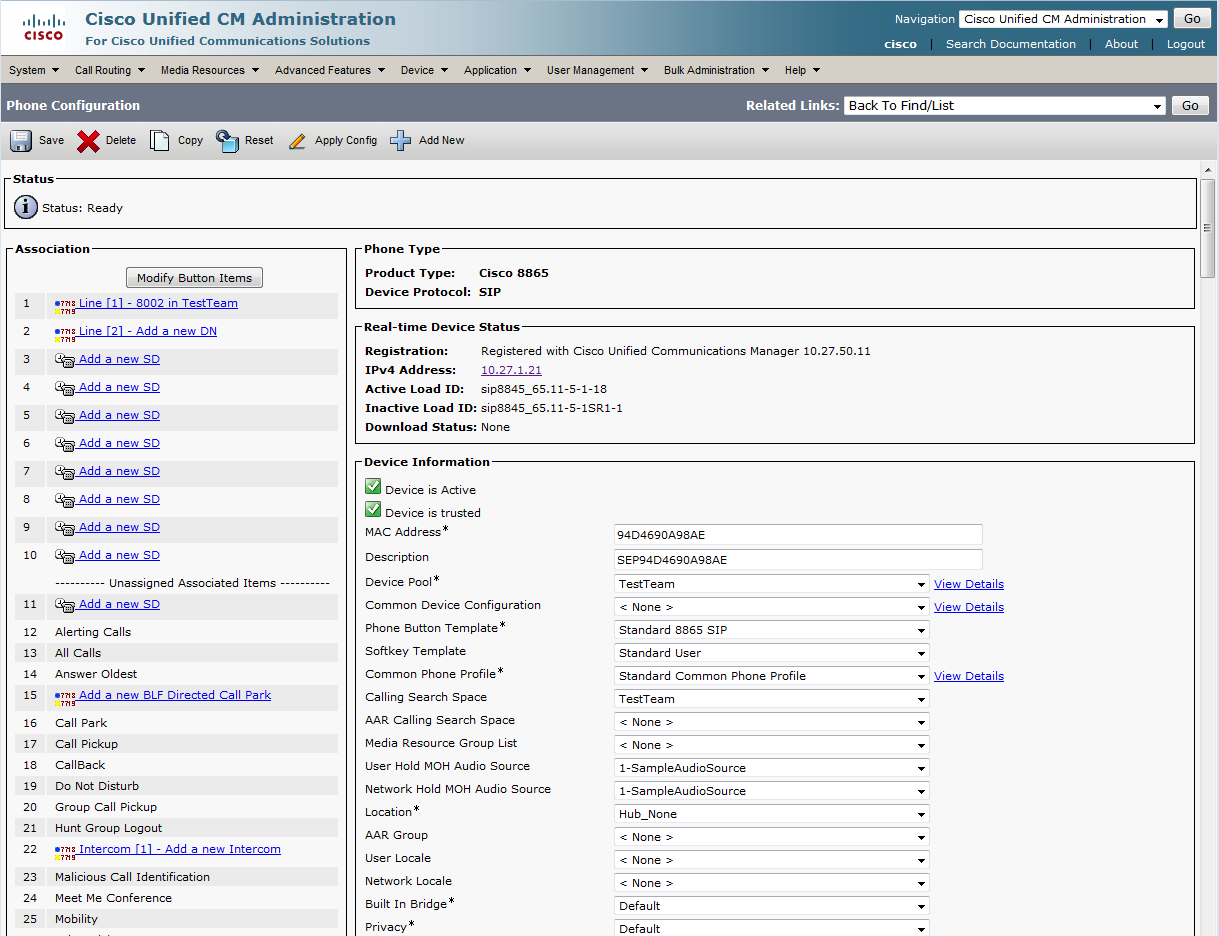Open Line [1] - 8002 in TestTeam

click(x=158, y=303)
